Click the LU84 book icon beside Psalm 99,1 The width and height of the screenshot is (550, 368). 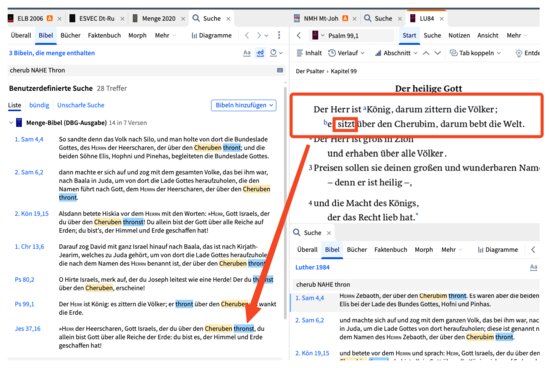click(315, 35)
